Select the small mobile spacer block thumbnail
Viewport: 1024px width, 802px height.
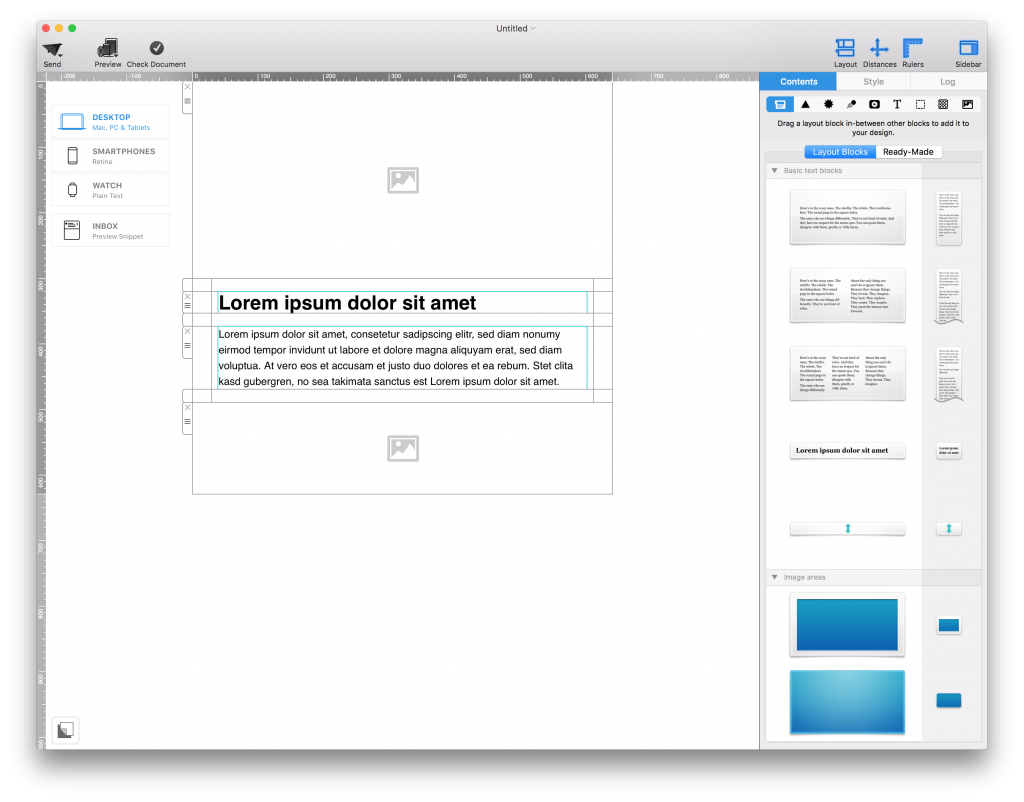click(x=948, y=528)
